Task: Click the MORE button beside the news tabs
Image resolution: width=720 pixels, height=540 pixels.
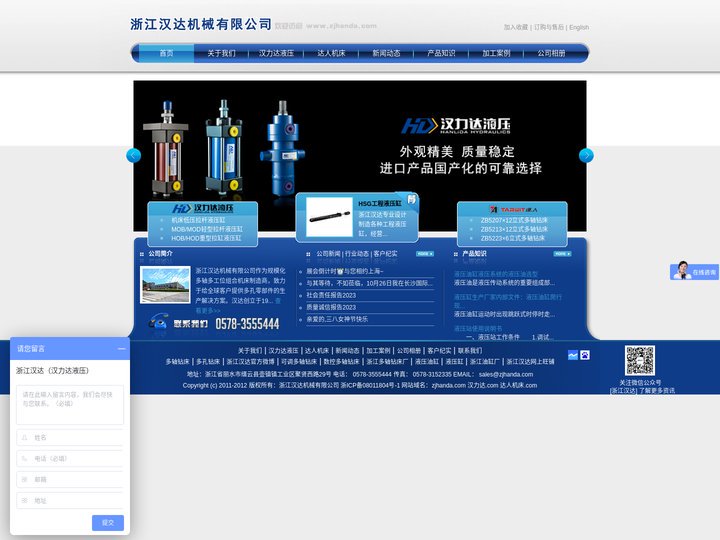Action: 425,253
